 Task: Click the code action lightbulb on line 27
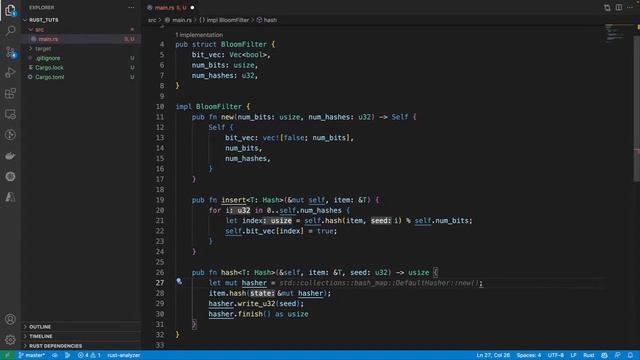click(179, 281)
